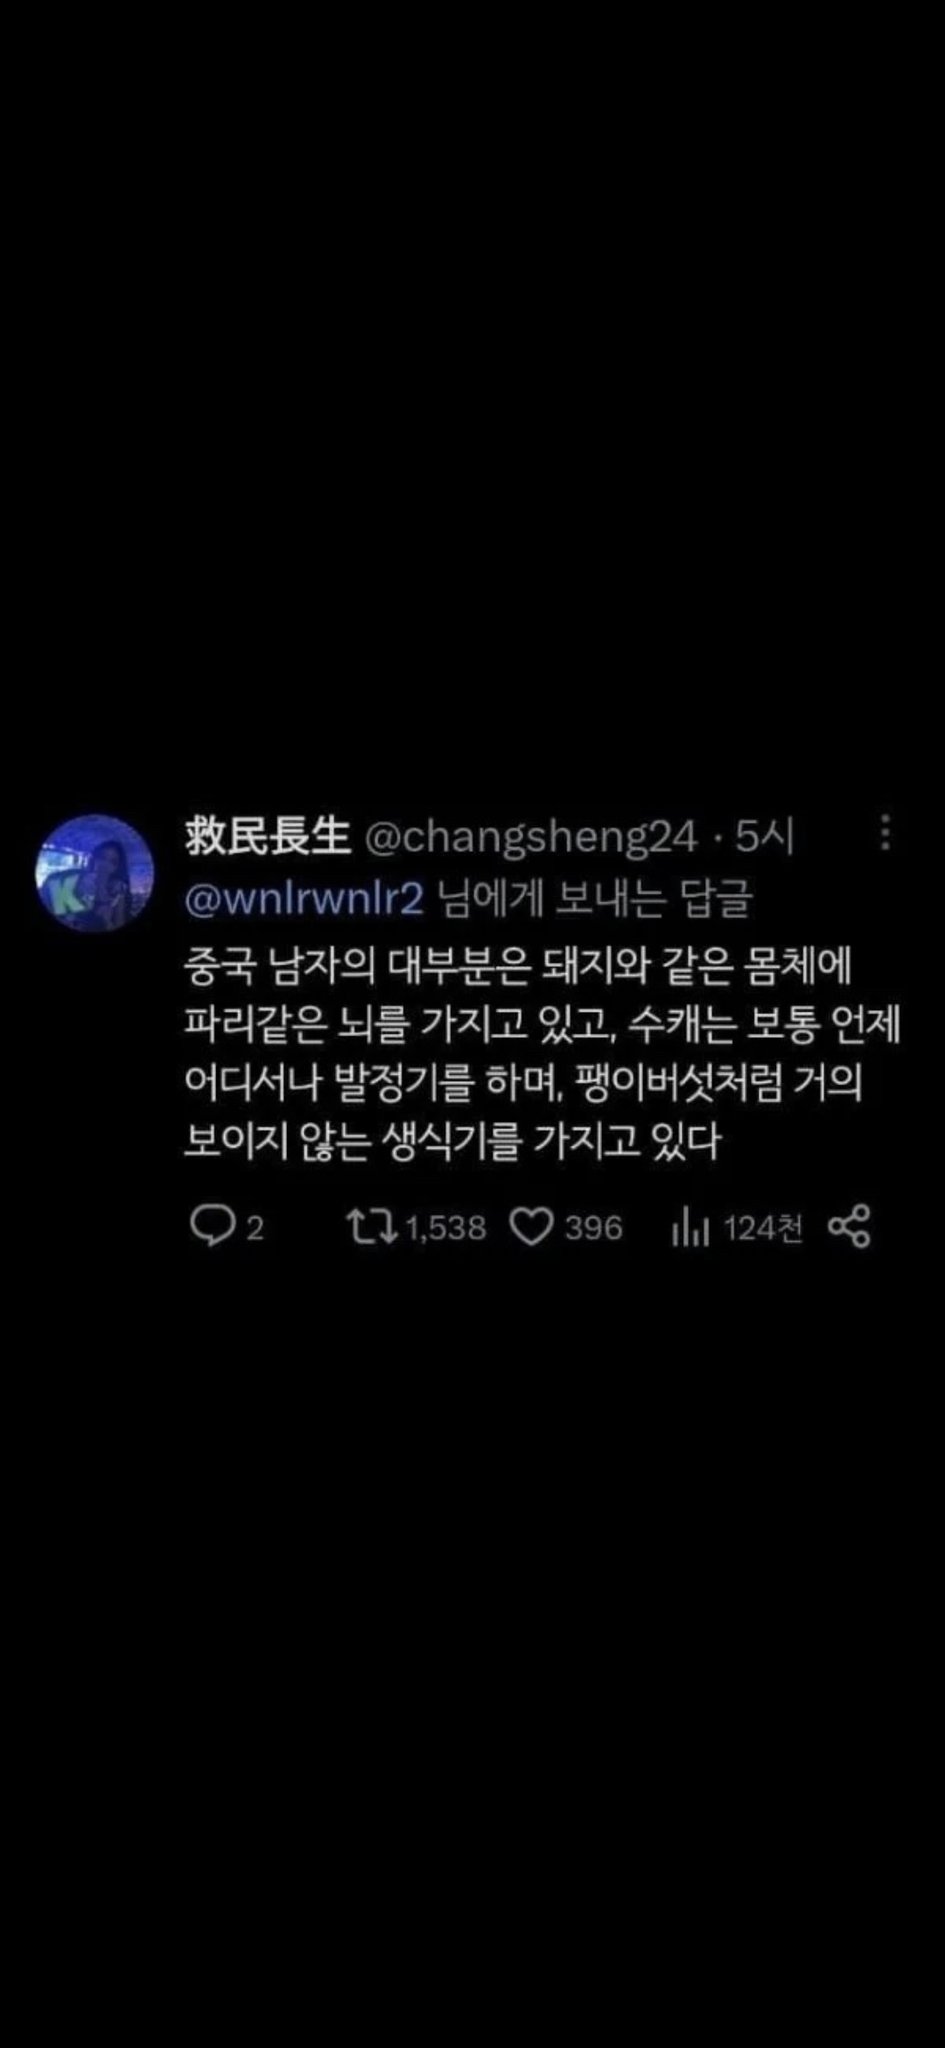
Task: Click the empty black area below the tweet
Action: coord(472,1650)
